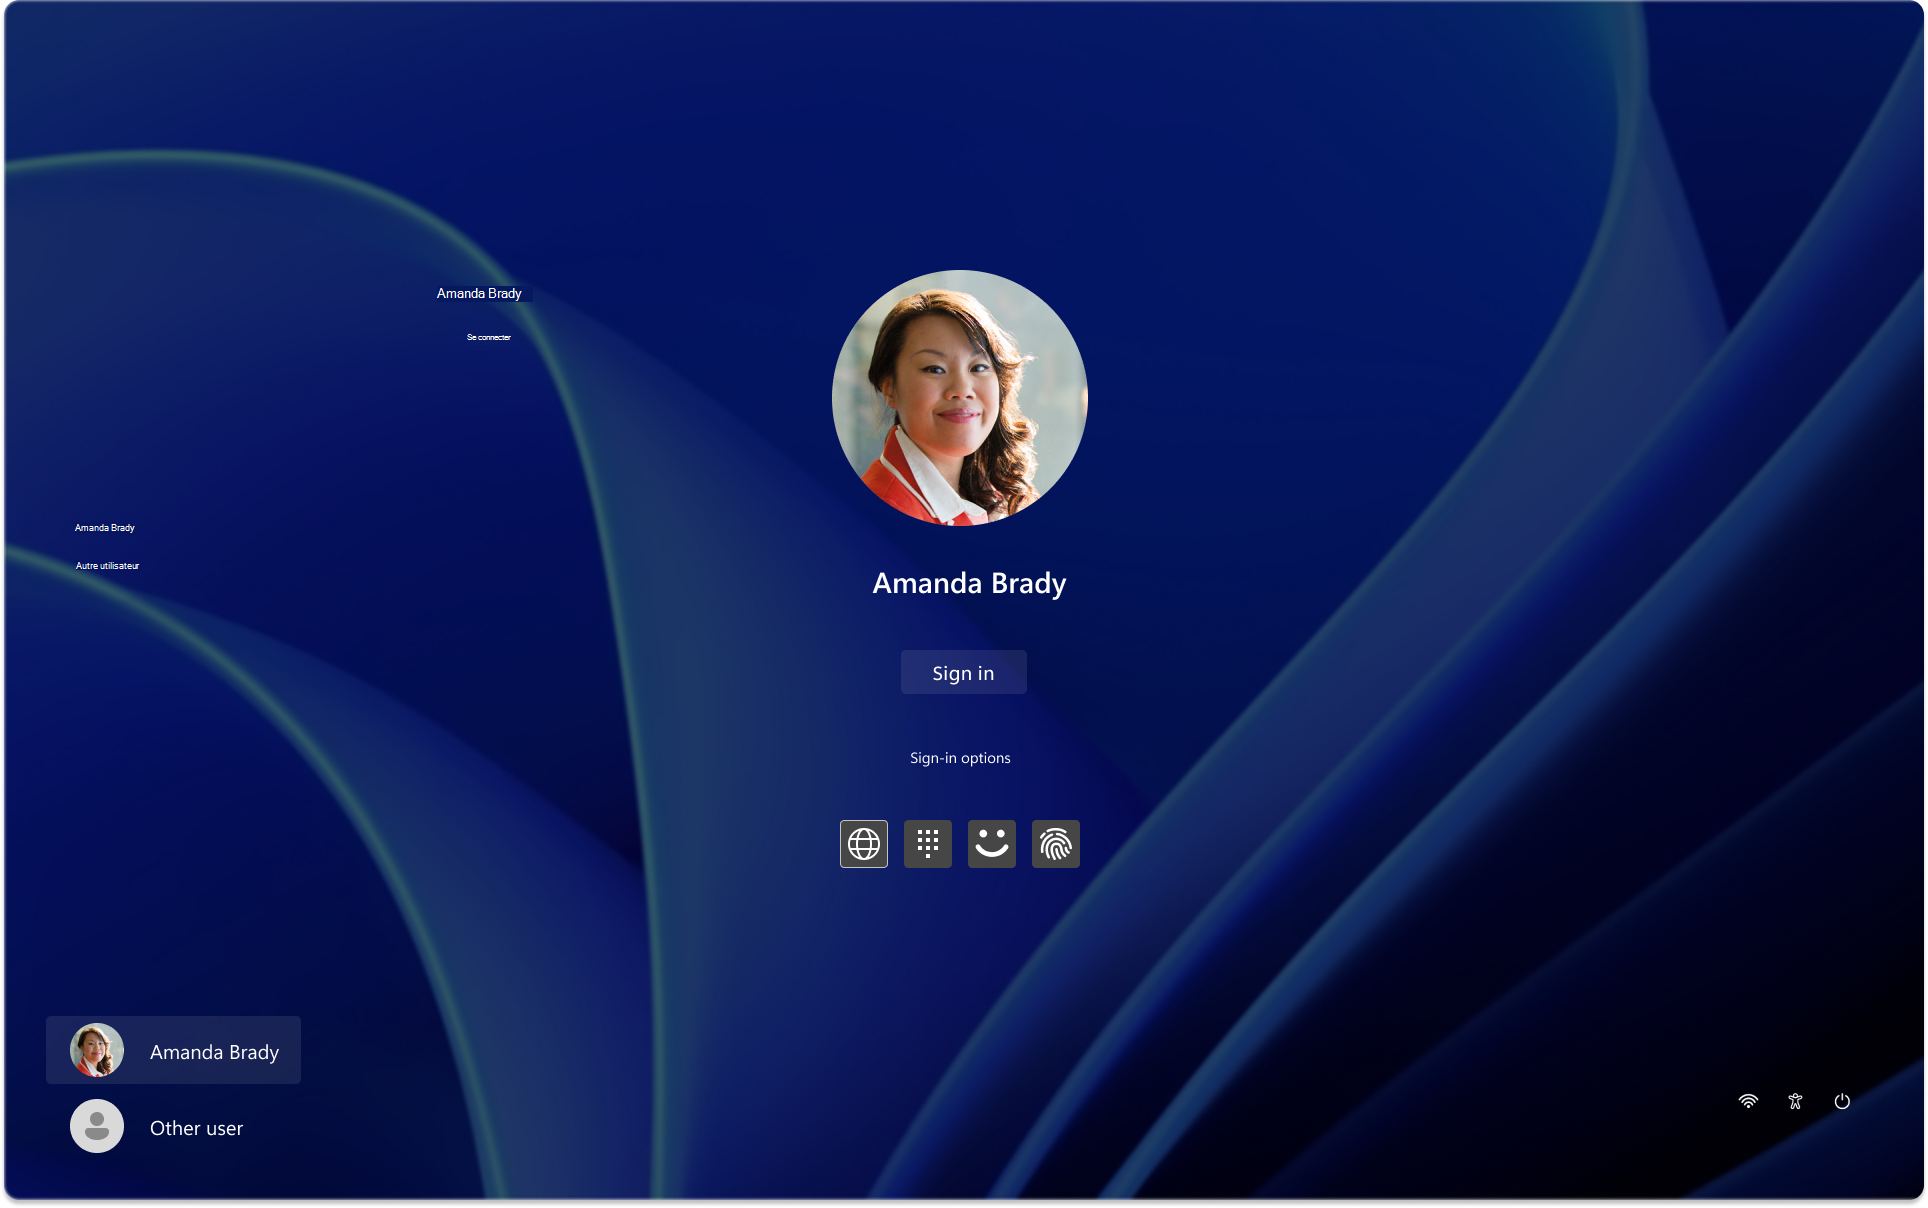Image resolution: width=1928 pixels, height=1208 pixels.
Task: Select the Amanda Brady account in the user list
Action: (173, 1050)
